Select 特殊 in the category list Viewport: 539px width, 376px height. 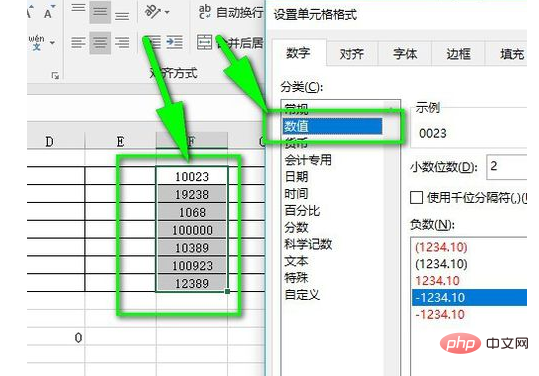[296, 278]
